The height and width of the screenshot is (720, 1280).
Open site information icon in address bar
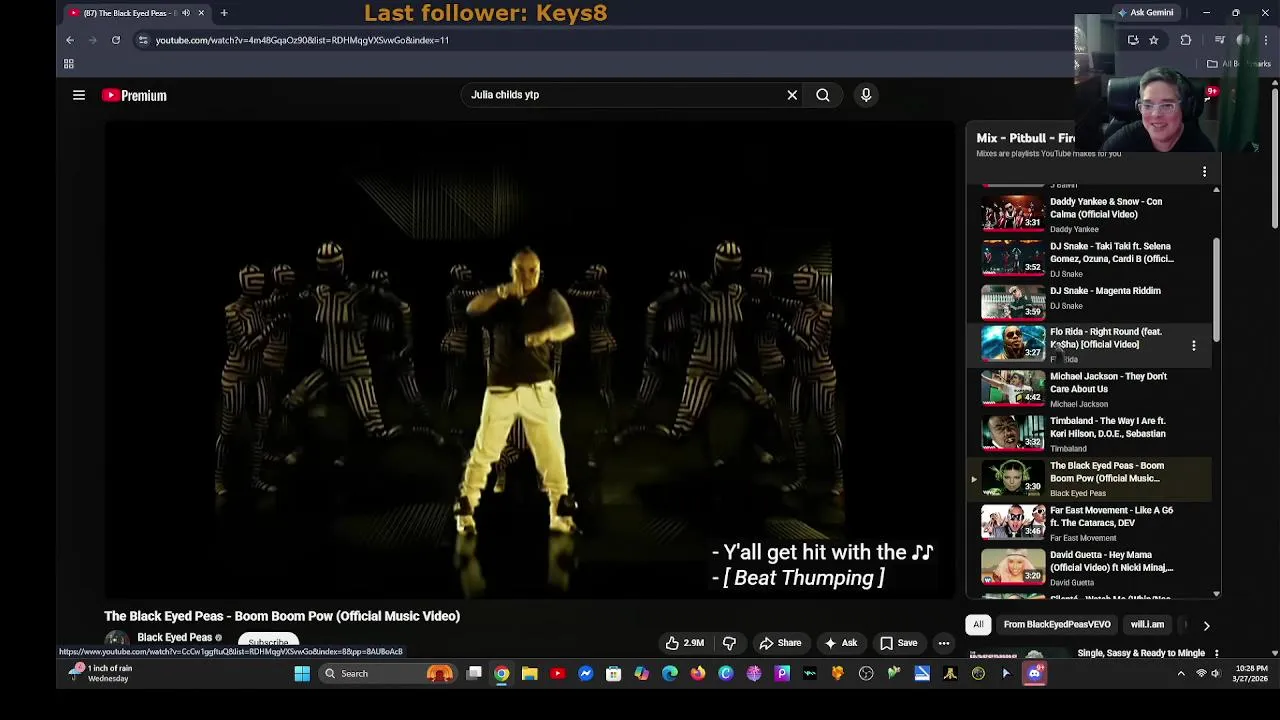(x=143, y=40)
